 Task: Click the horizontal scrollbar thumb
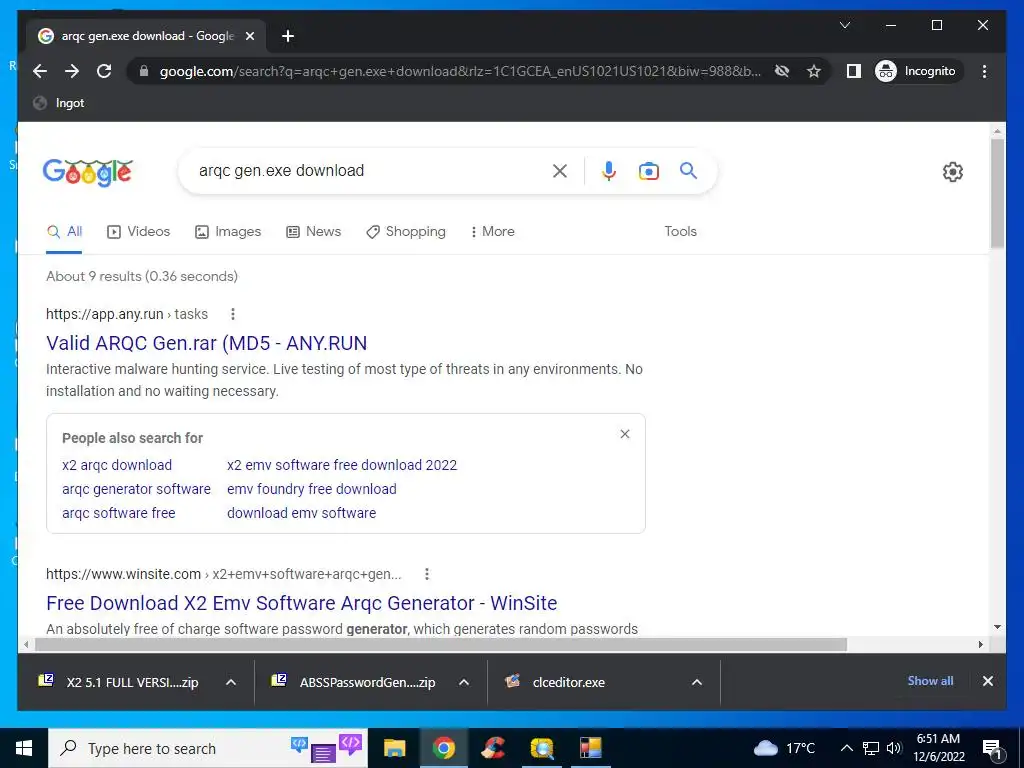441,645
